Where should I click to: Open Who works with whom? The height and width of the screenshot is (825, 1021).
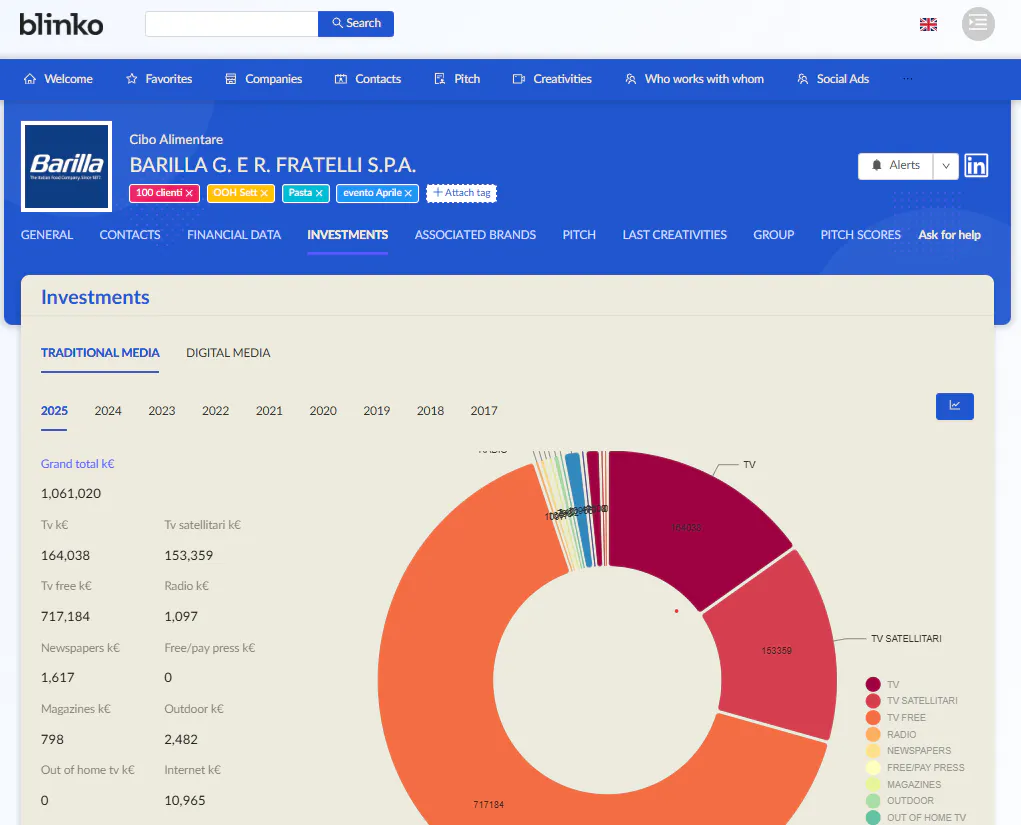pyautogui.click(x=694, y=79)
